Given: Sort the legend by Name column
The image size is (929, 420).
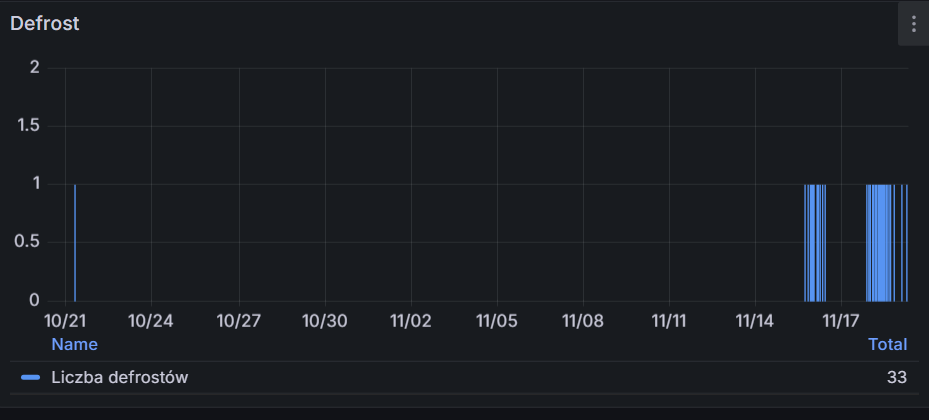Looking at the screenshot, I should [x=74, y=344].
